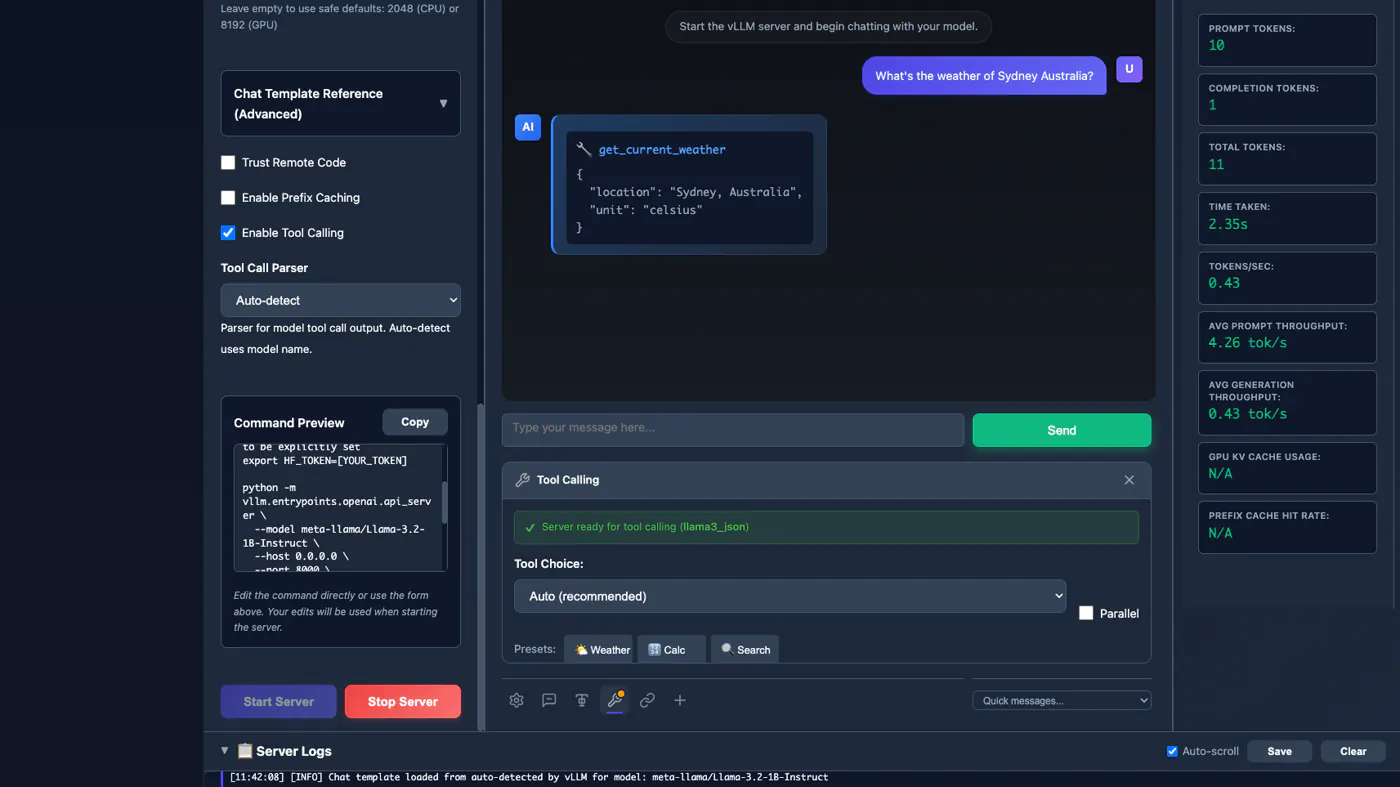This screenshot has height=787, width=1400.
Task: Toggle the tool calling wrench toolbar icon
Action: (614, 701)
